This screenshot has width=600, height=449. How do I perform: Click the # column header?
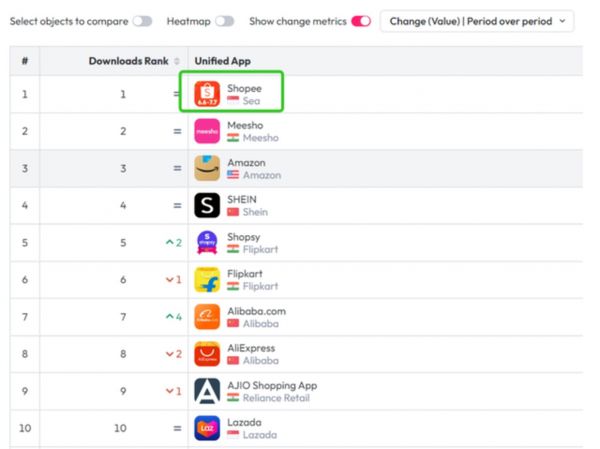click(x=24, y=61)
